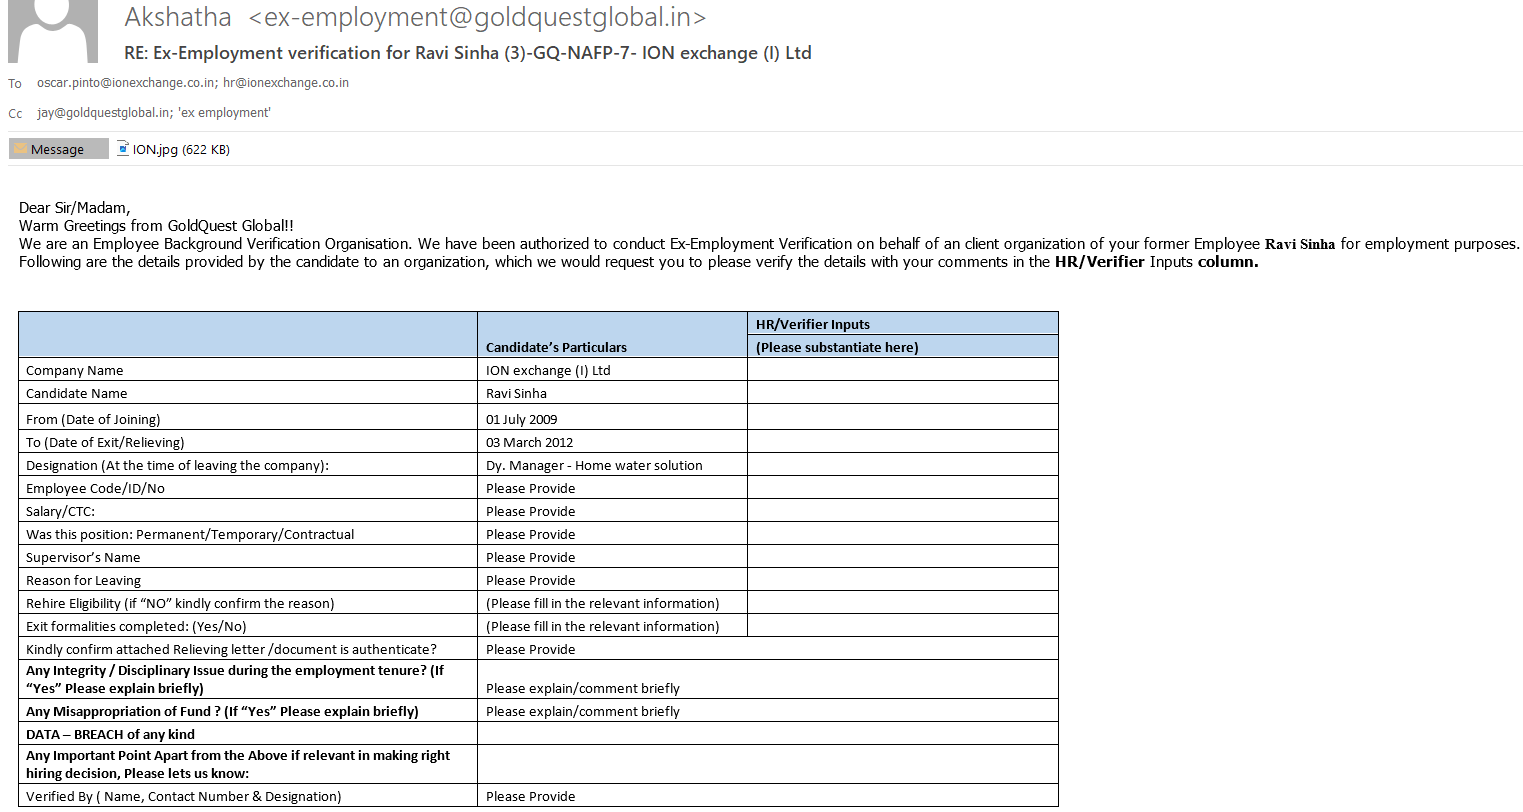This screenshot has width=1523, height=812.
Task: Click the 'Reason for Leaving' row label
Action: (x=83, y=580)
